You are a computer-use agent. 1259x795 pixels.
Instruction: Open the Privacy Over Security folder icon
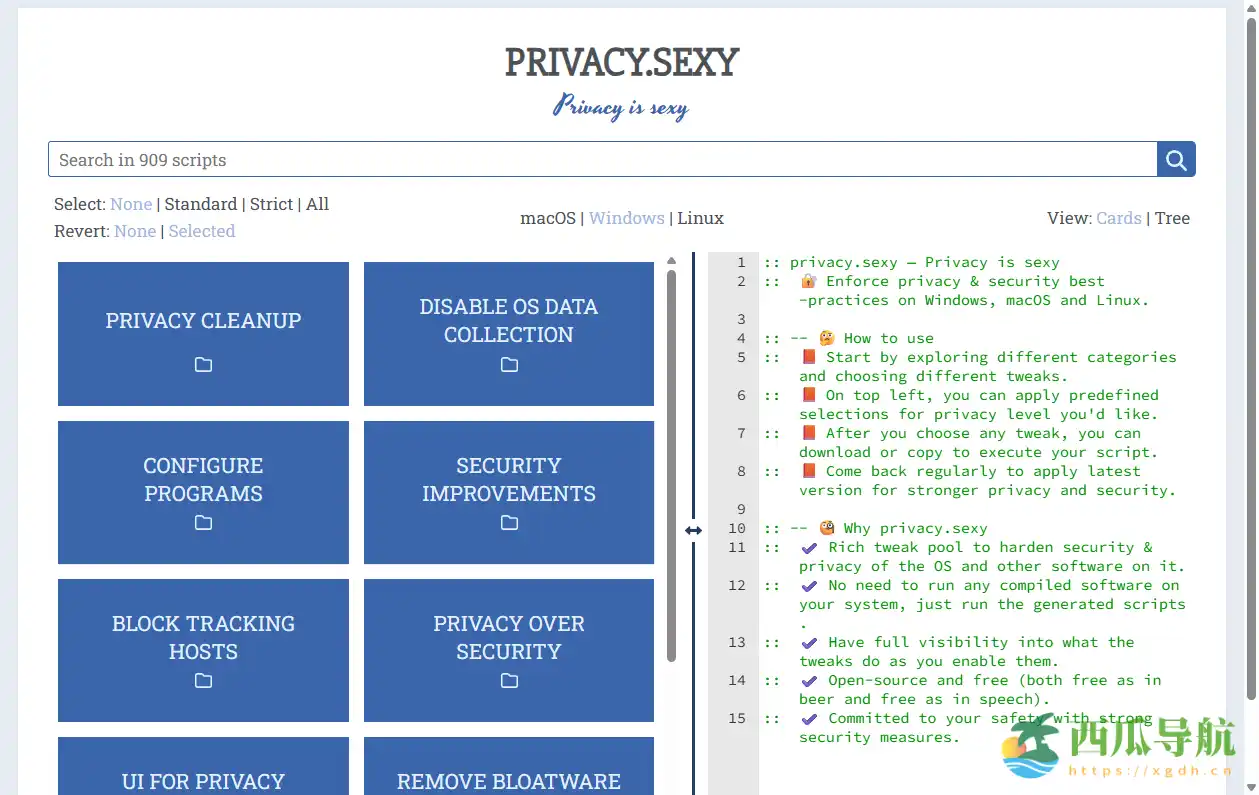tap(509, 681)
